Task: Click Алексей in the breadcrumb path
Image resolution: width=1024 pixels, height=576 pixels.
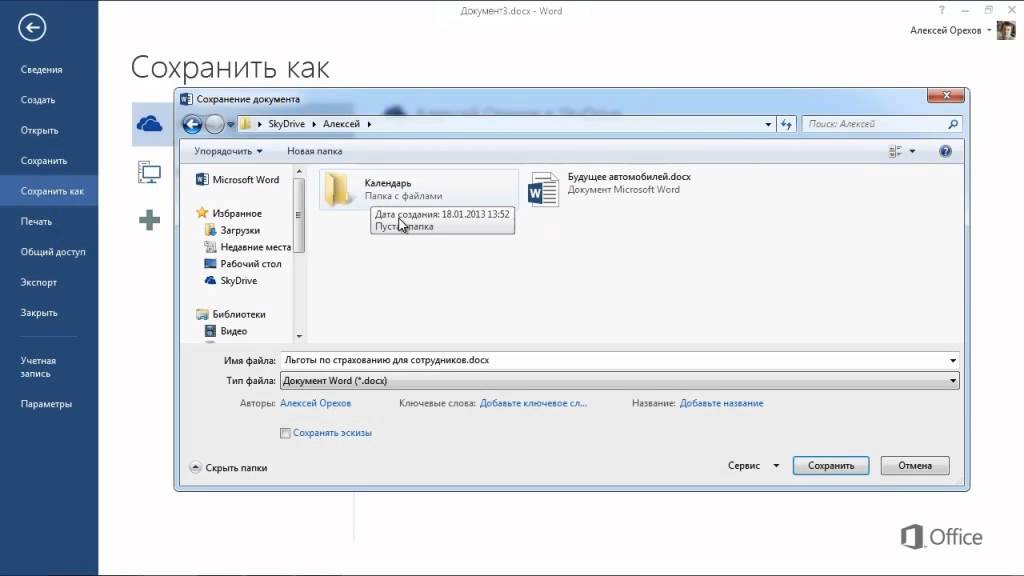Action: click(x=342, y=124)
